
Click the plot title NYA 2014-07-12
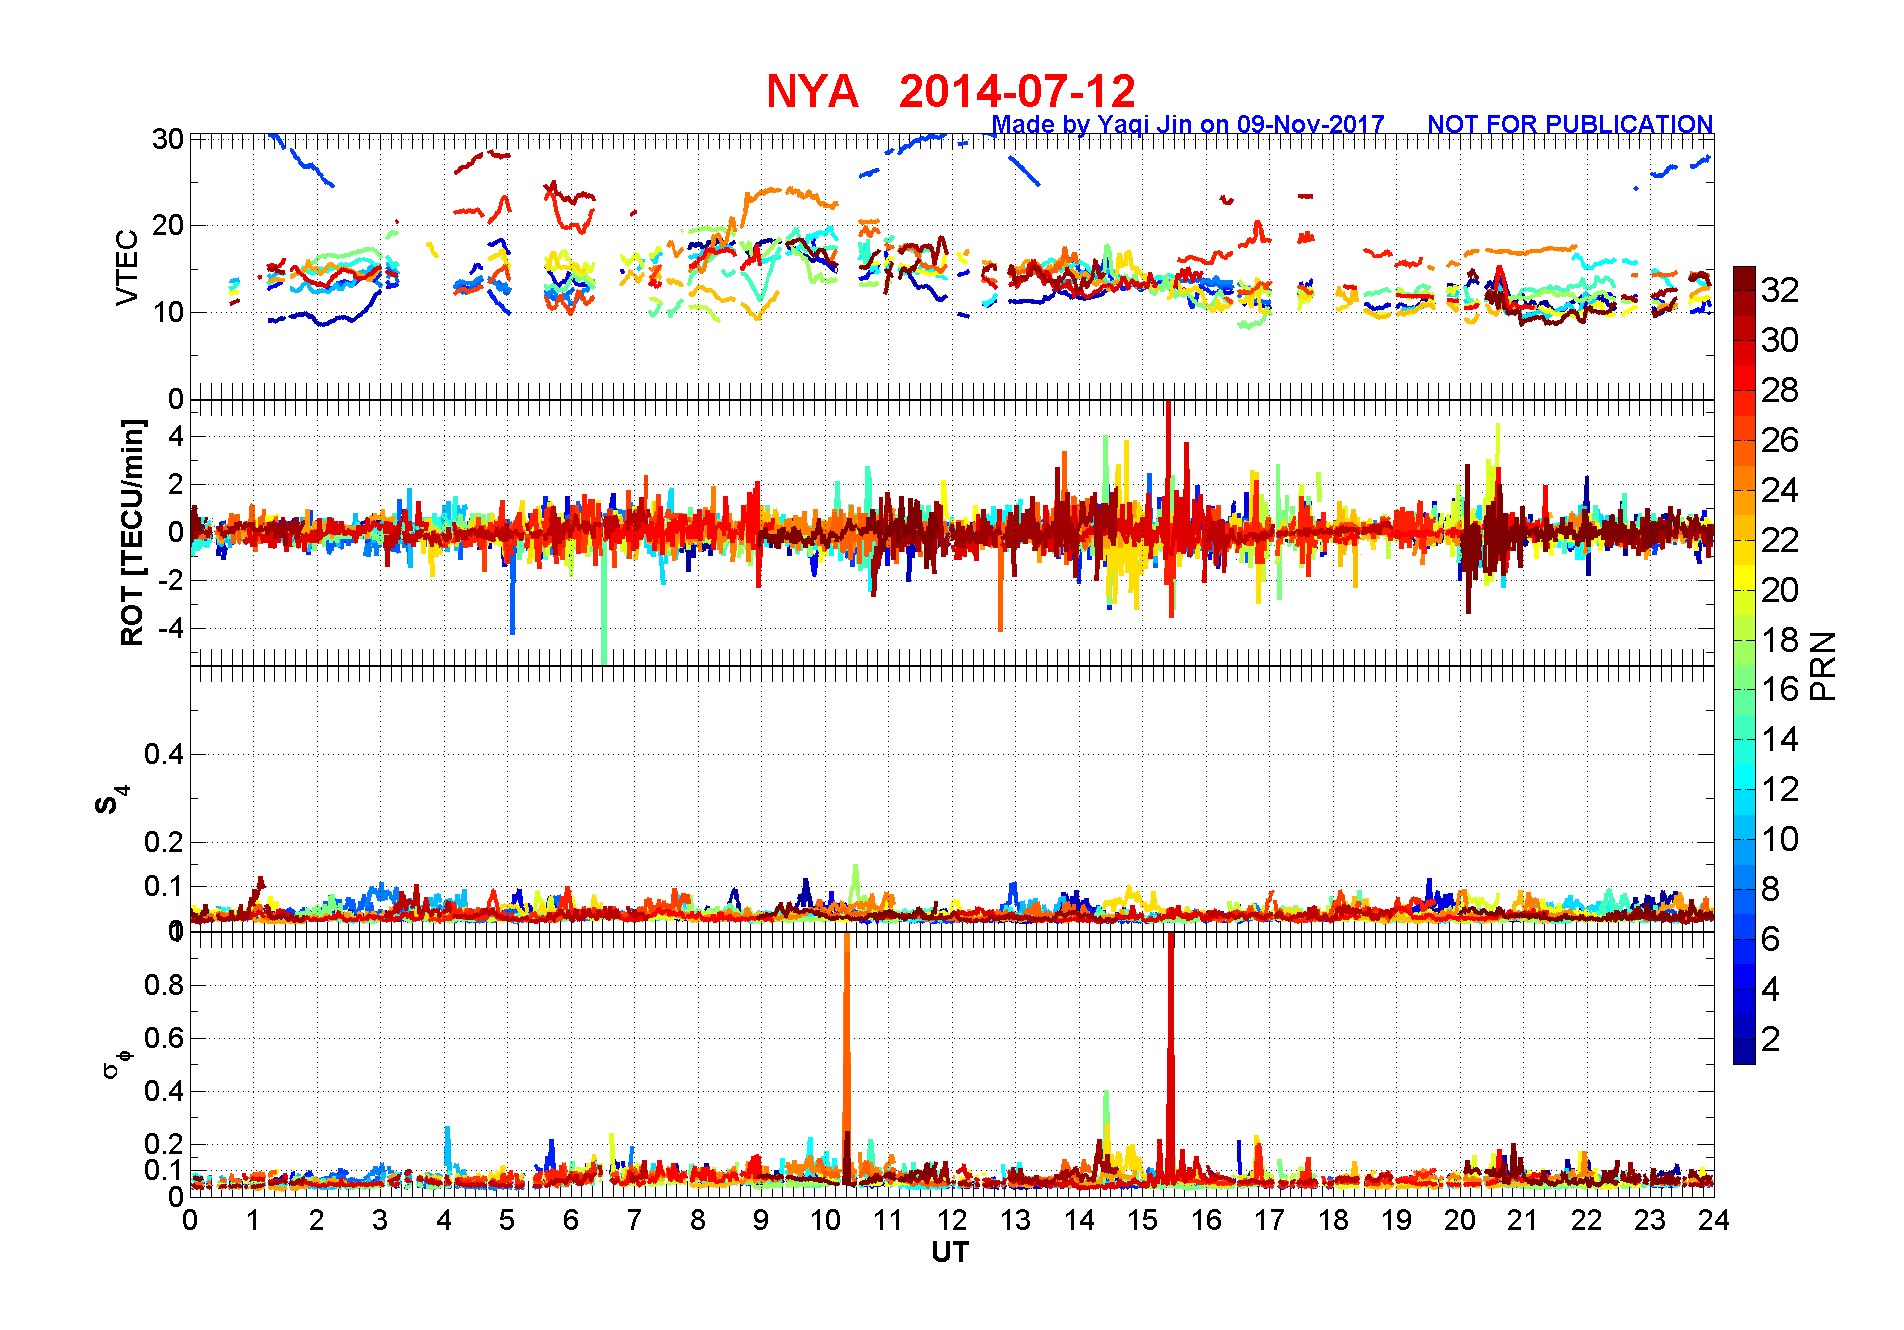(950, 92)
